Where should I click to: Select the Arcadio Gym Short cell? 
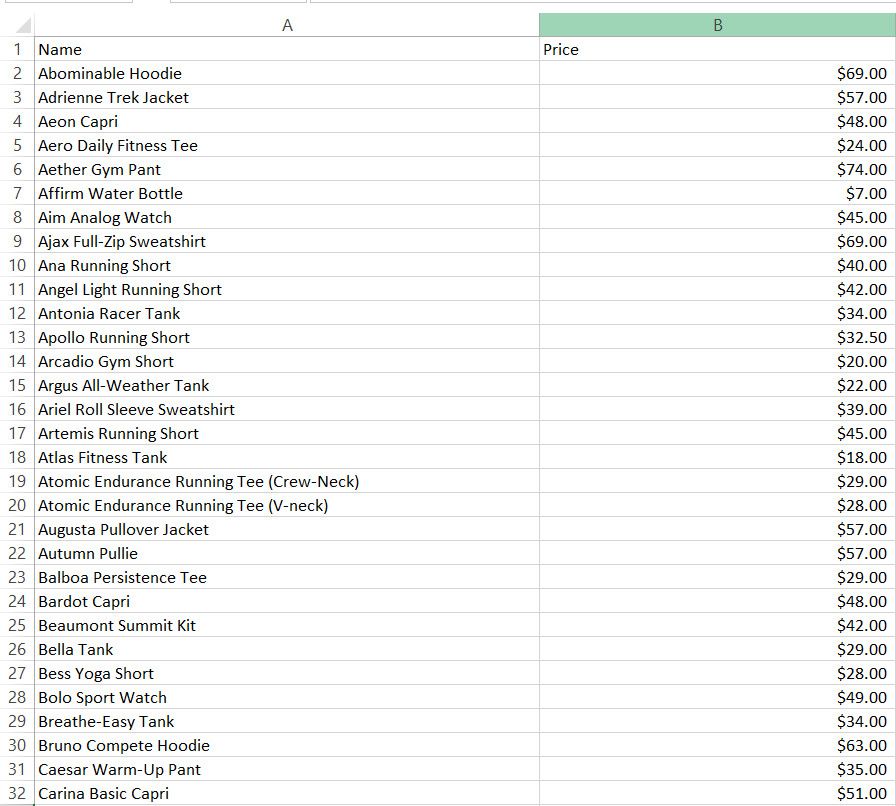pyautogui.click(x=287, y=361)
